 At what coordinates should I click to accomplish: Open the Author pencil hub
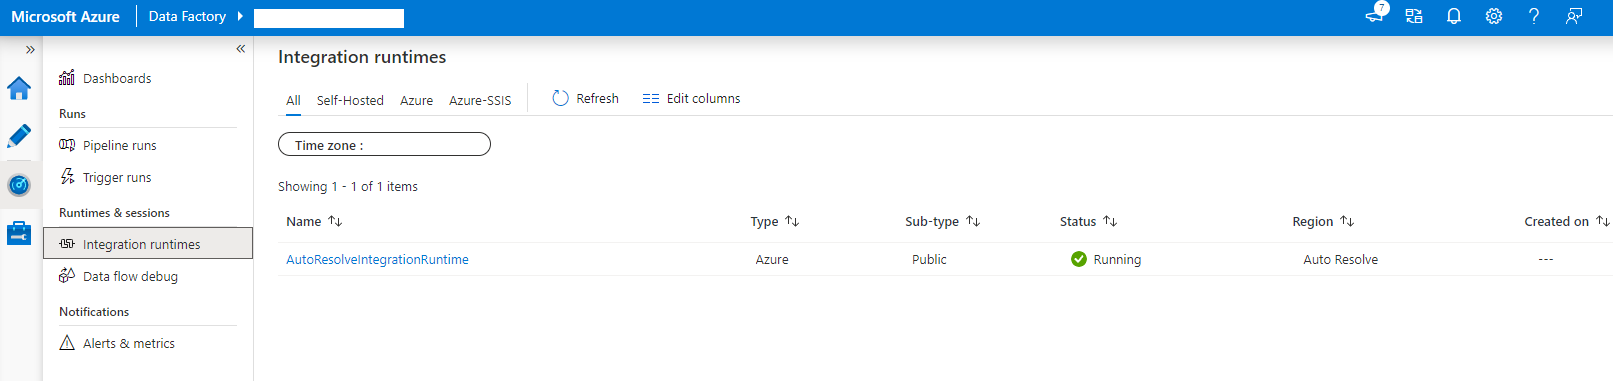[19, 136]
